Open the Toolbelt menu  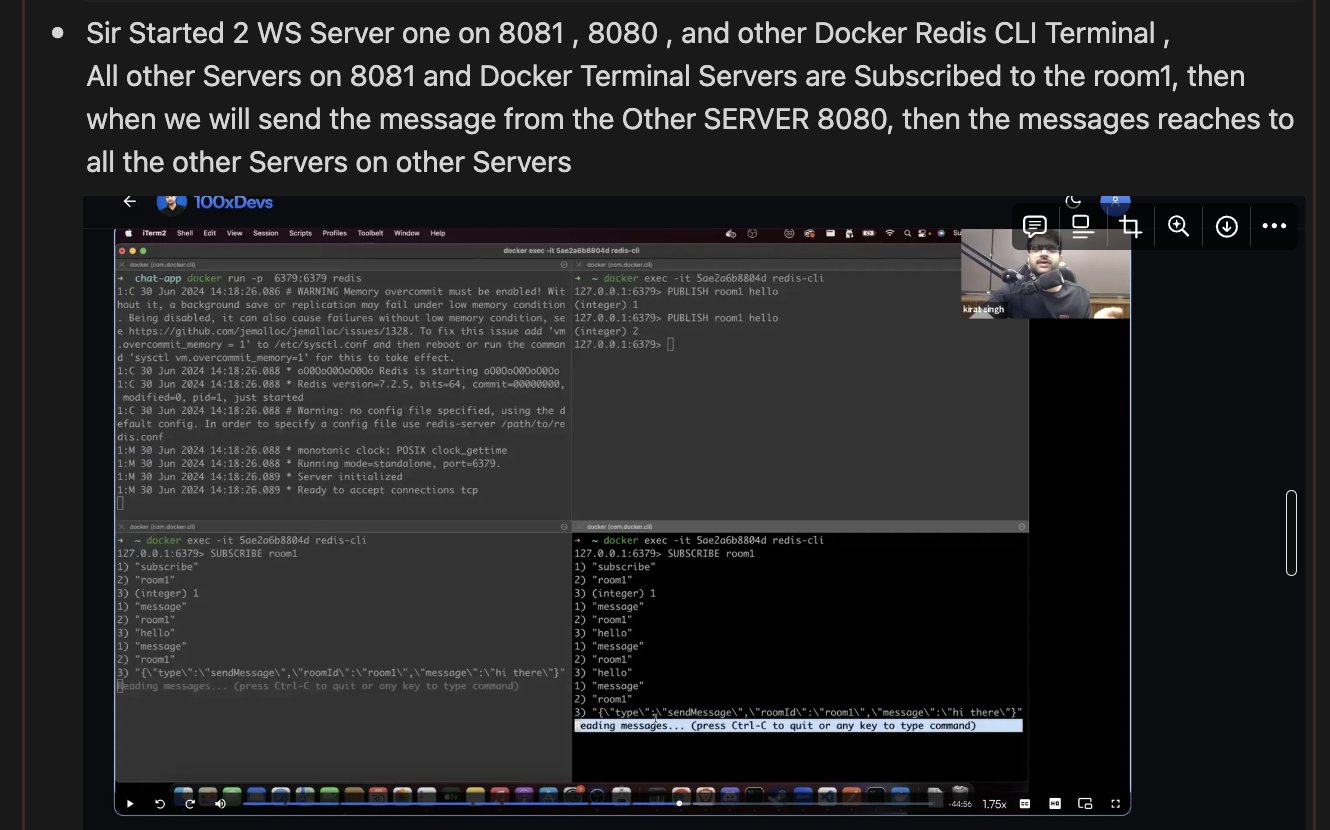click(371, 233)
